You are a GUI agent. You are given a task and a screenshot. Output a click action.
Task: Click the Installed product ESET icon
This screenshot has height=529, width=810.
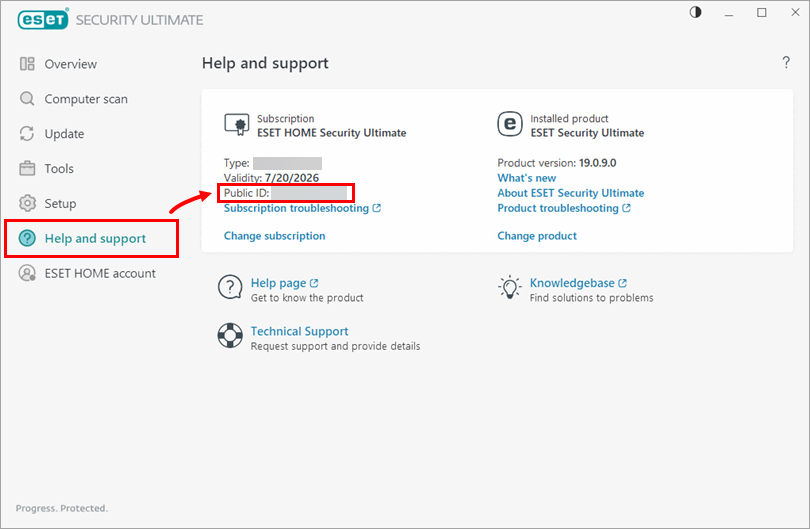click(x=510, y=125)
